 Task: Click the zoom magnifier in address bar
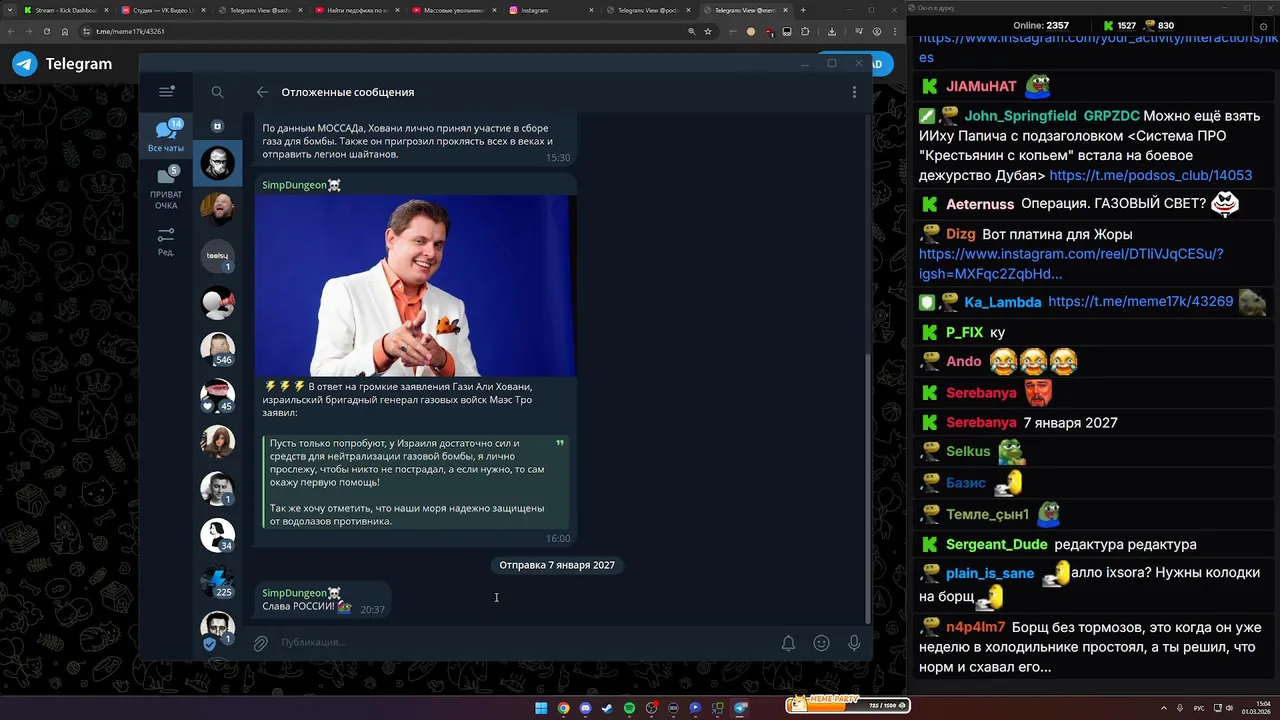(691, 31)
